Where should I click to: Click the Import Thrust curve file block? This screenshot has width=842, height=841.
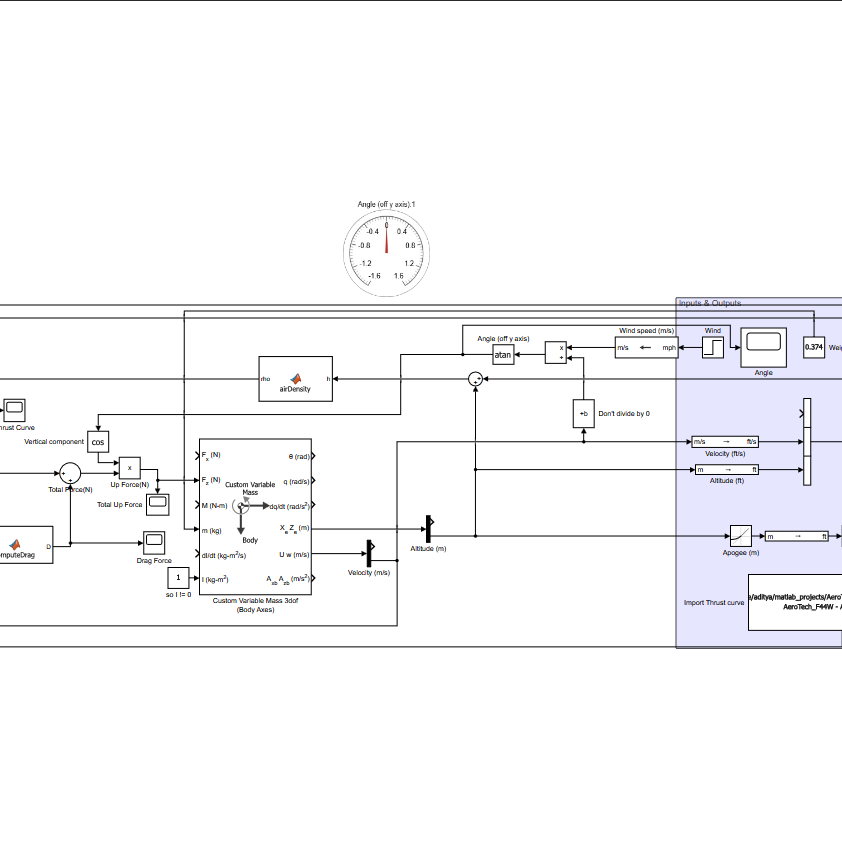[x=795, y=602]
